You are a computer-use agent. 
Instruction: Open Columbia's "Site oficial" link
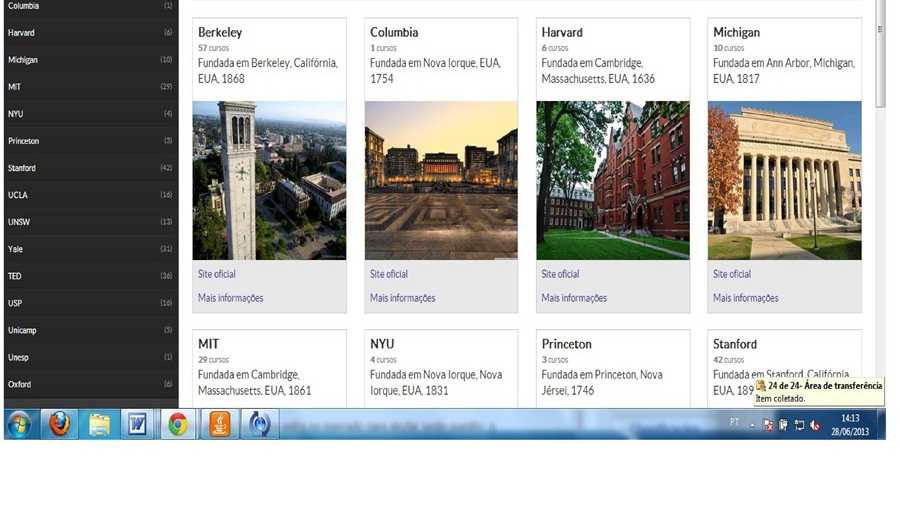pyautogui.click(x=389, y=274)
